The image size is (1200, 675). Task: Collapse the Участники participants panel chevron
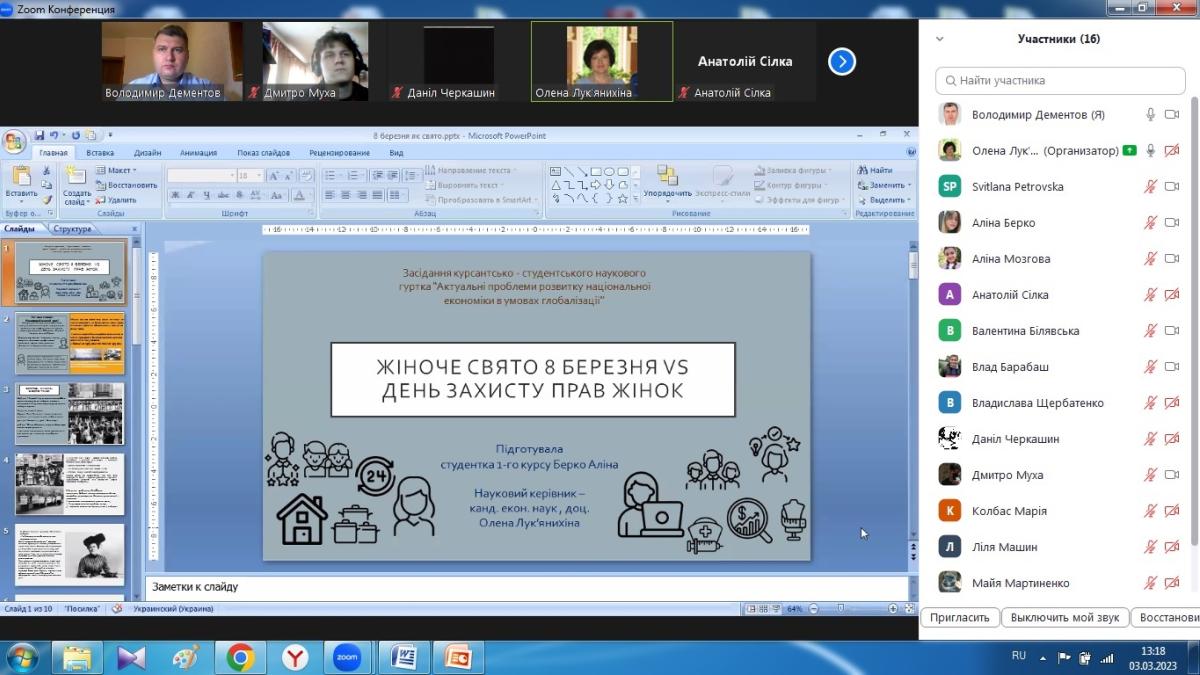click(939, 39)
